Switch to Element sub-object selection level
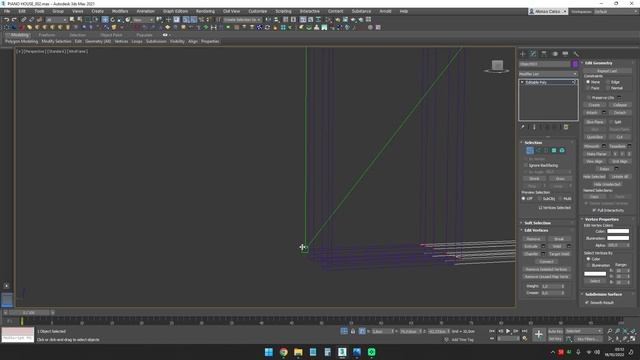This screenshot has height=360, width=640. point(562,151)
